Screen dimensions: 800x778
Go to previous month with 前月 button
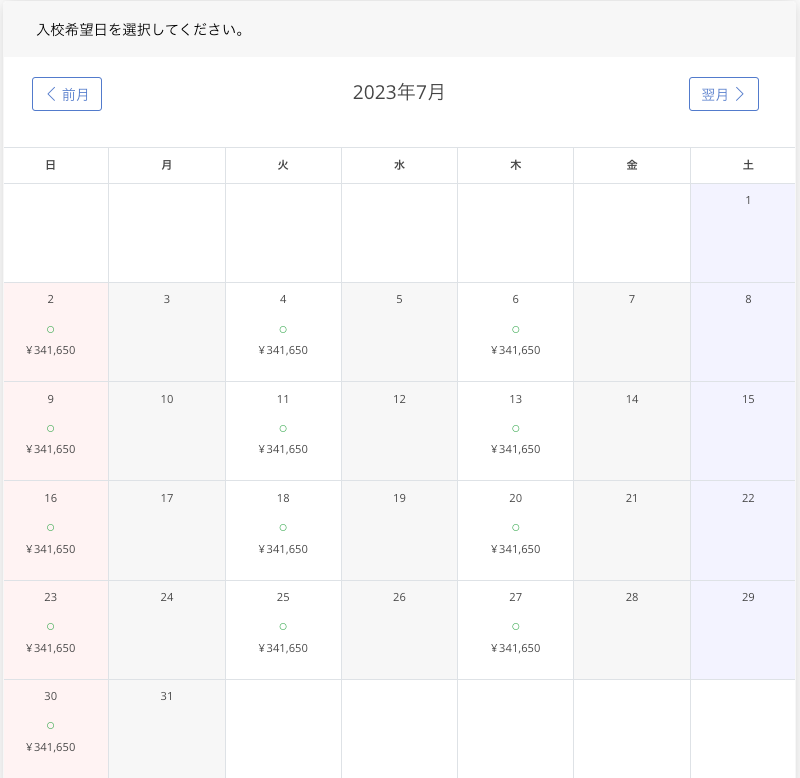pyautogui.click(x=67, y=94)
